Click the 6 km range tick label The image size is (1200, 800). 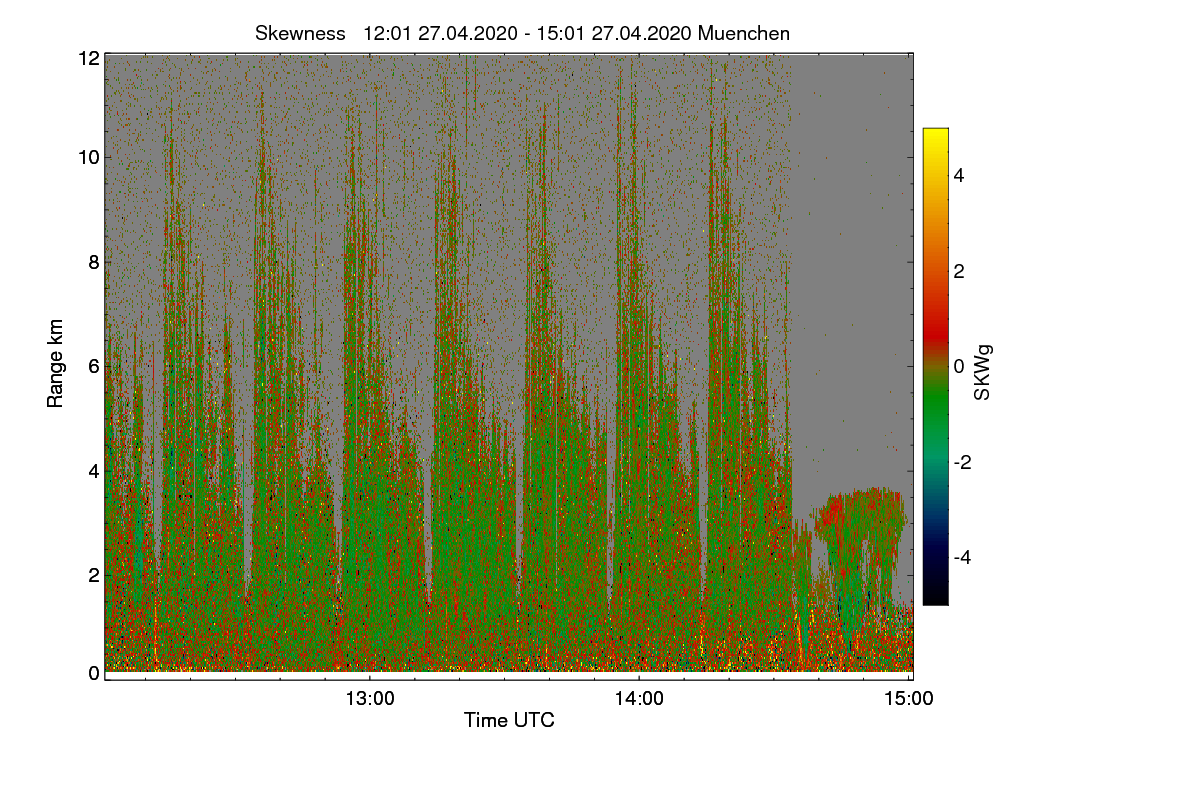(x=94, y=366)
